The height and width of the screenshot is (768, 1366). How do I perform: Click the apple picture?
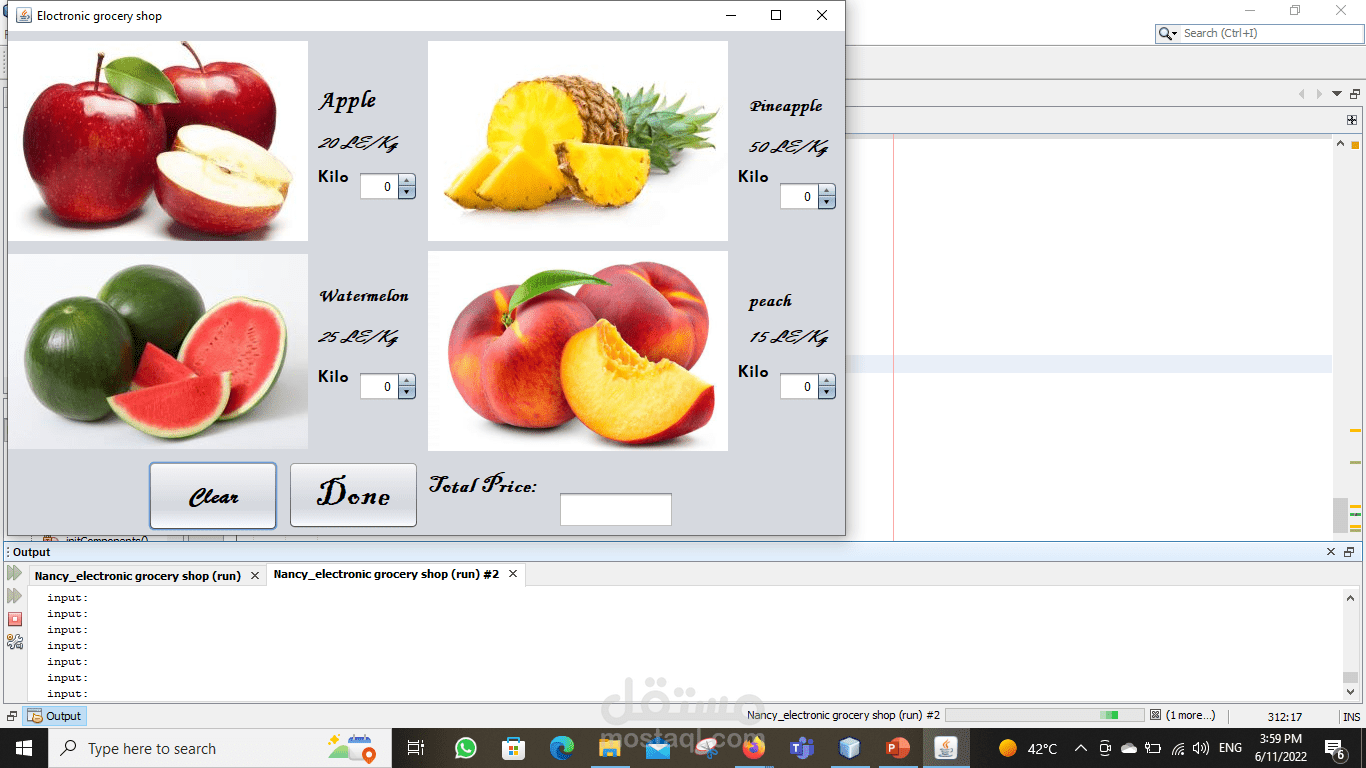coord(158,141)
